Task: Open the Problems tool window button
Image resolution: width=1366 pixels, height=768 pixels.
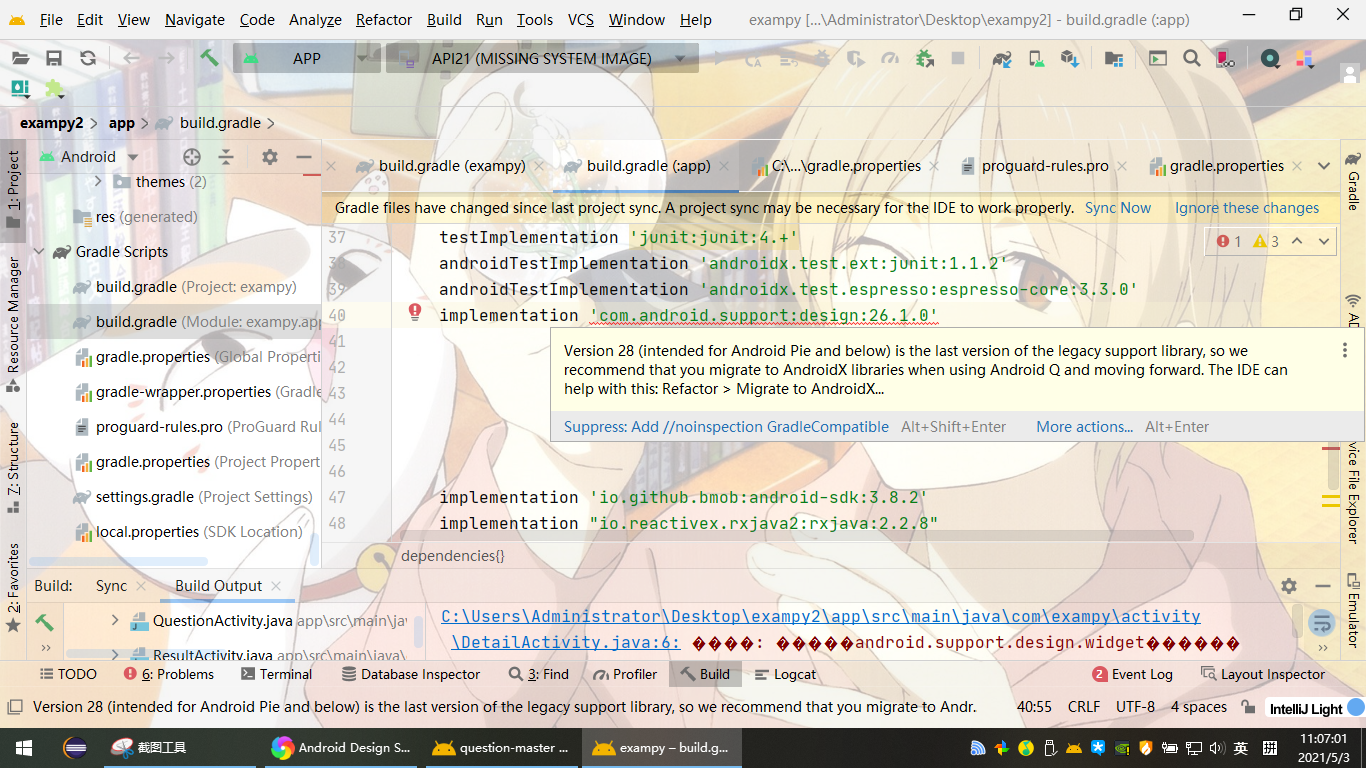Action: [169, 674]
